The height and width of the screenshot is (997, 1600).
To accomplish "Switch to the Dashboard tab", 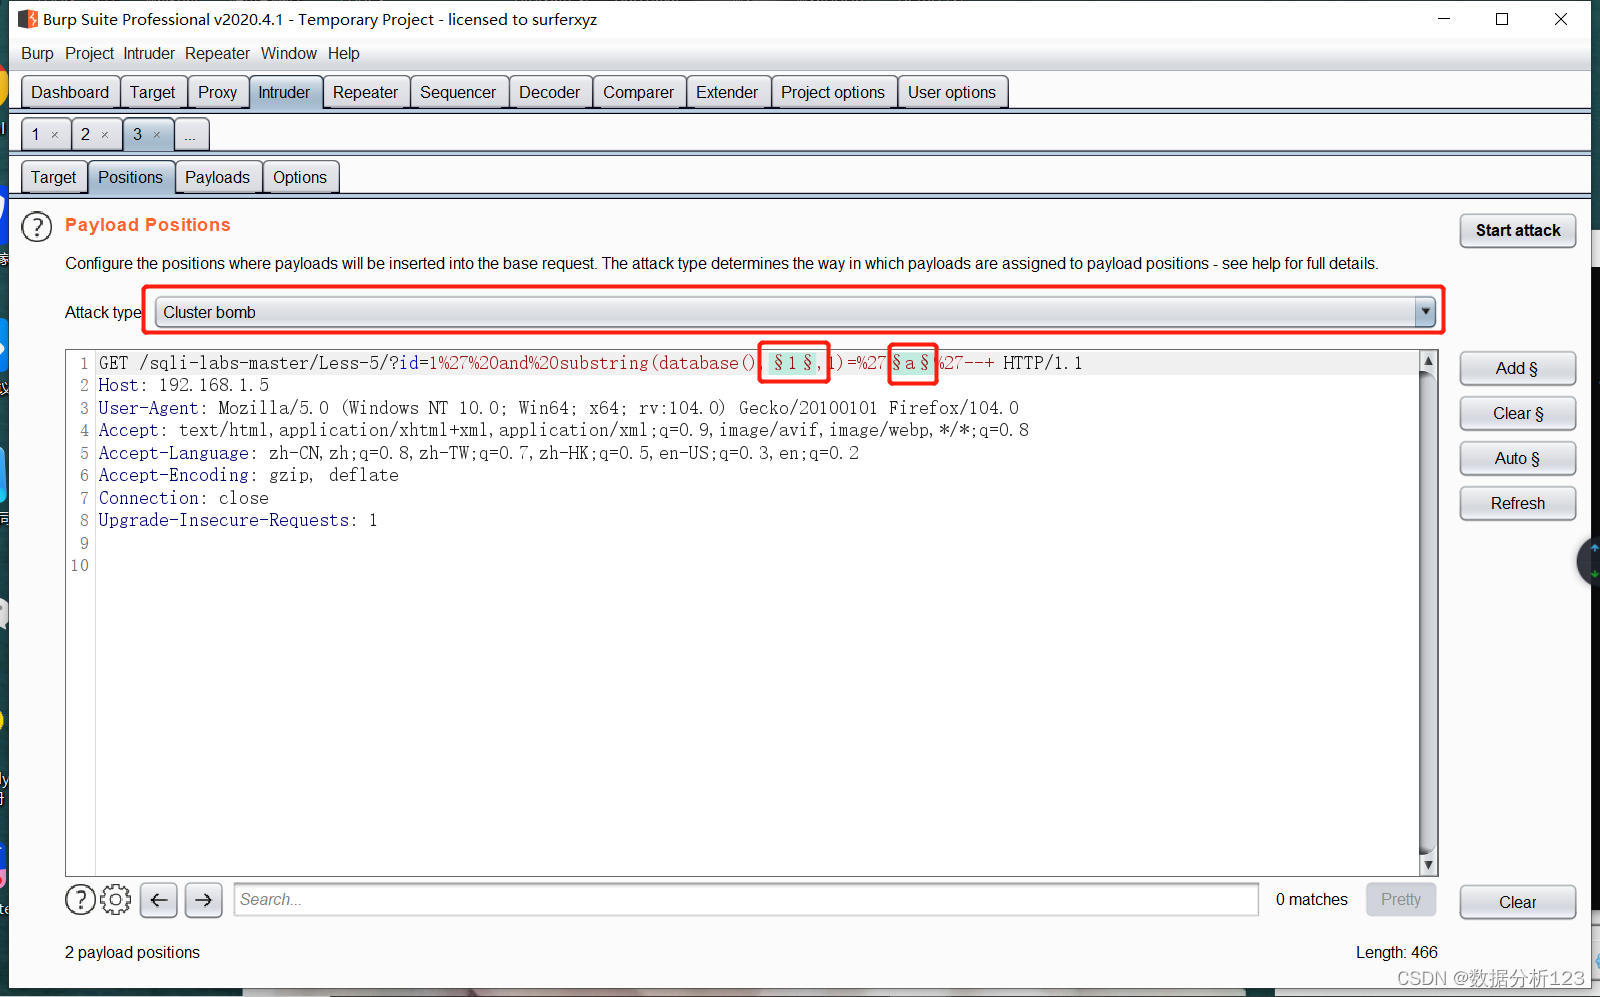I will click(x=70, y=92).
